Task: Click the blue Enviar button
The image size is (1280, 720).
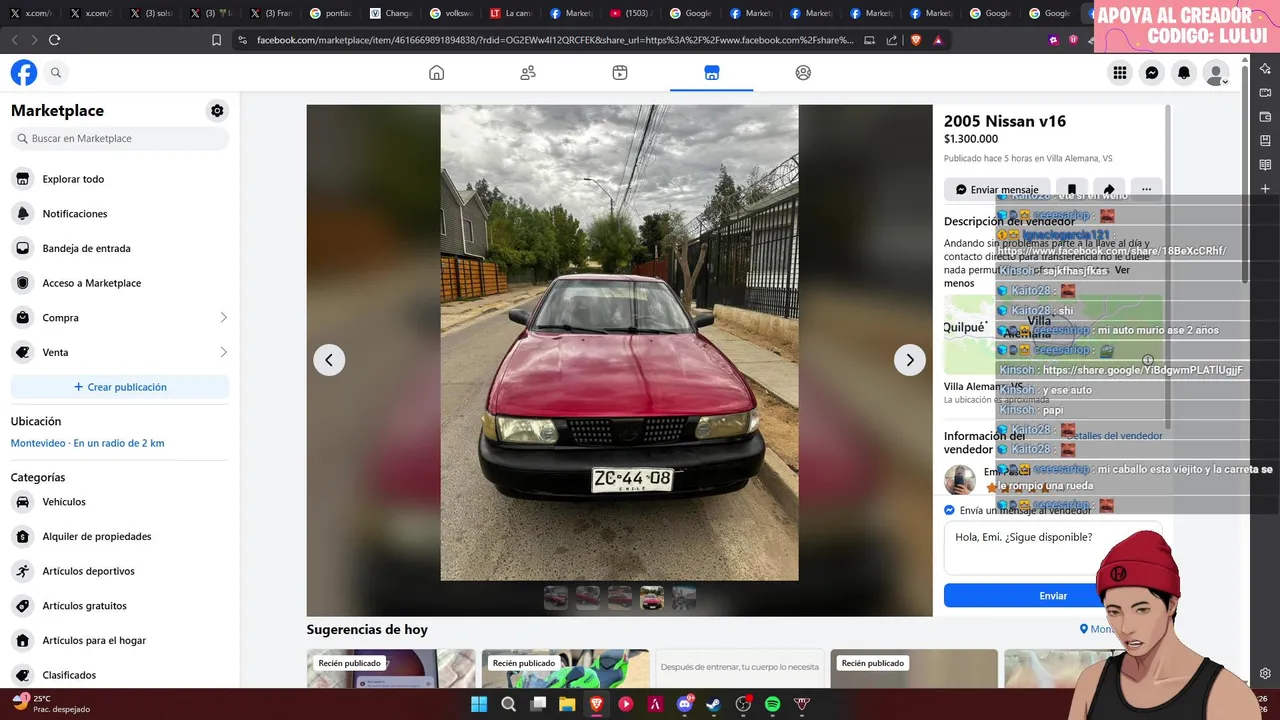Action: (1053, 595)
